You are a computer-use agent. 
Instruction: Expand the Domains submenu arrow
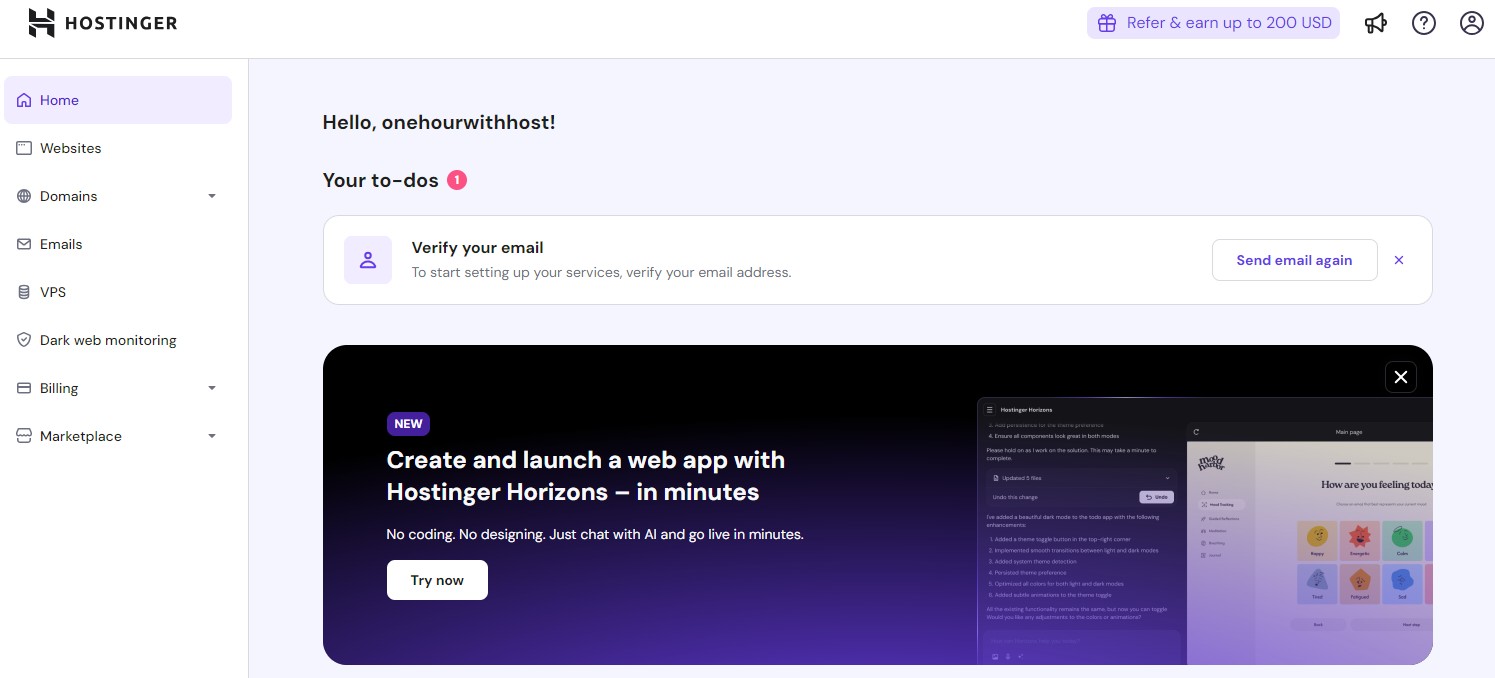pyautogui.click(x=212, y=196)
